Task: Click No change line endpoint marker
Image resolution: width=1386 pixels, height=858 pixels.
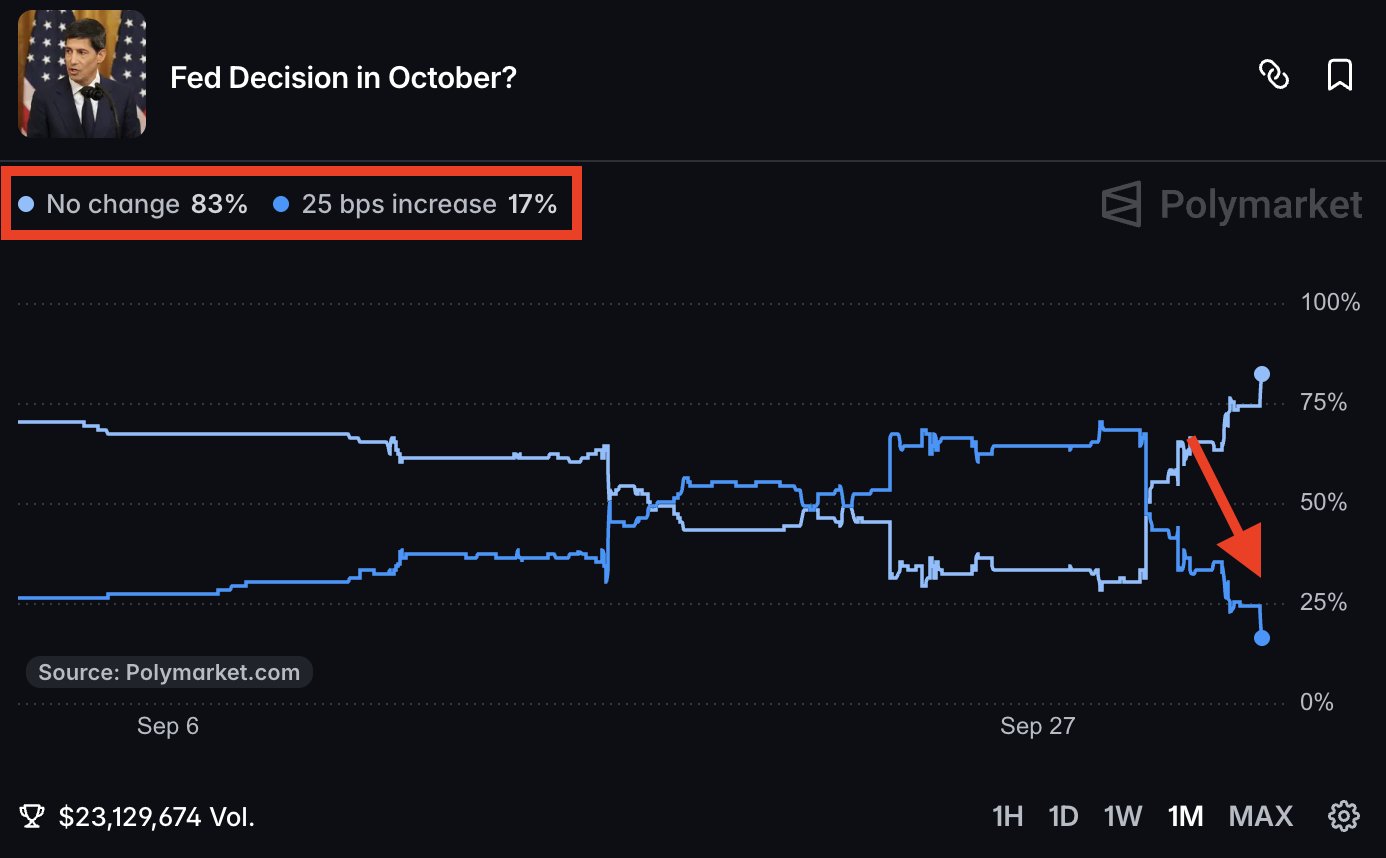Action: click(1262, 374)
